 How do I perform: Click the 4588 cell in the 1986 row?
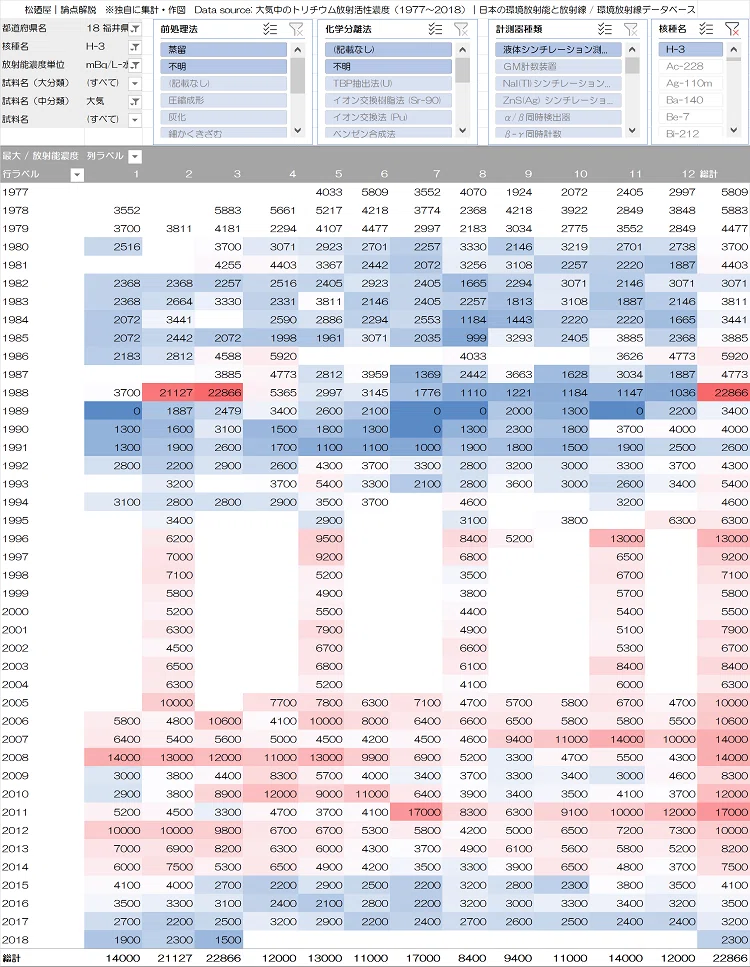click(219, 356)
